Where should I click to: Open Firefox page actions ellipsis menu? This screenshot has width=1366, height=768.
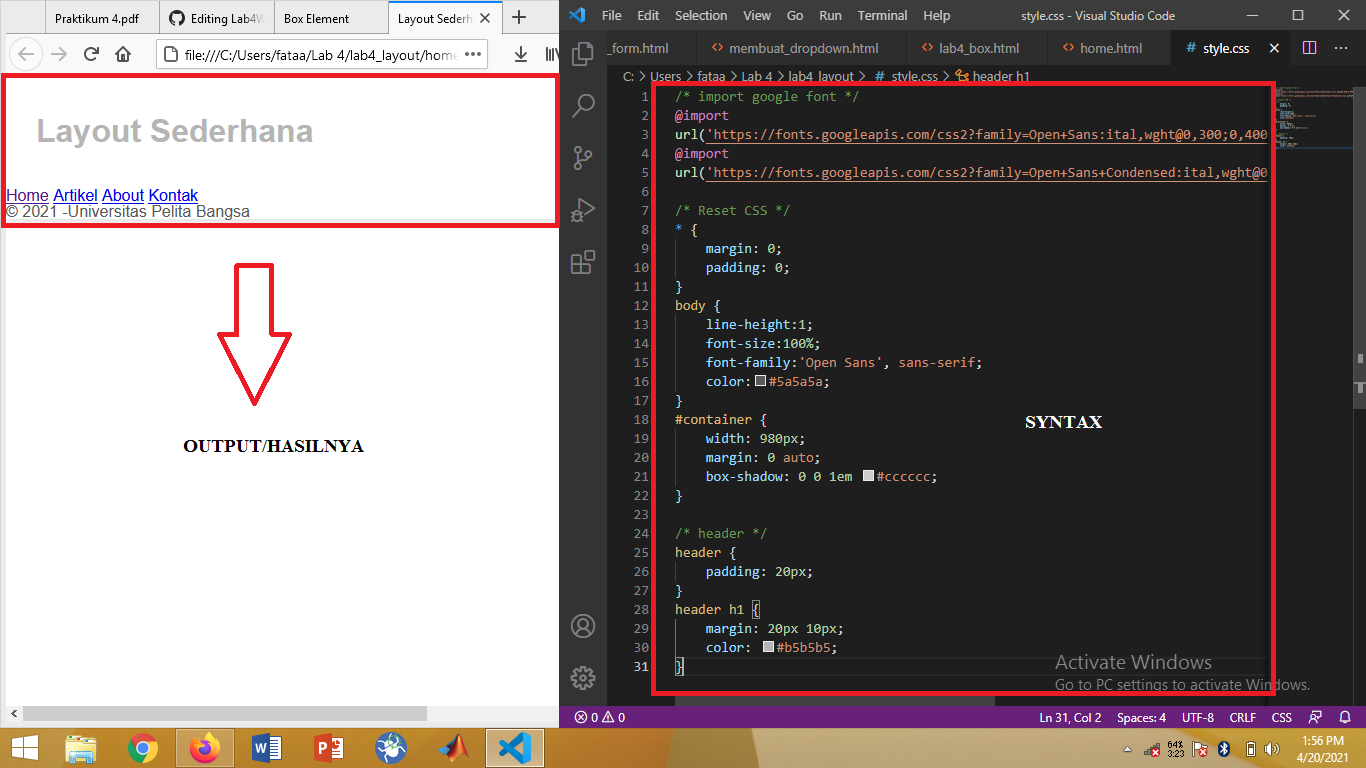(x=472, y=55)
